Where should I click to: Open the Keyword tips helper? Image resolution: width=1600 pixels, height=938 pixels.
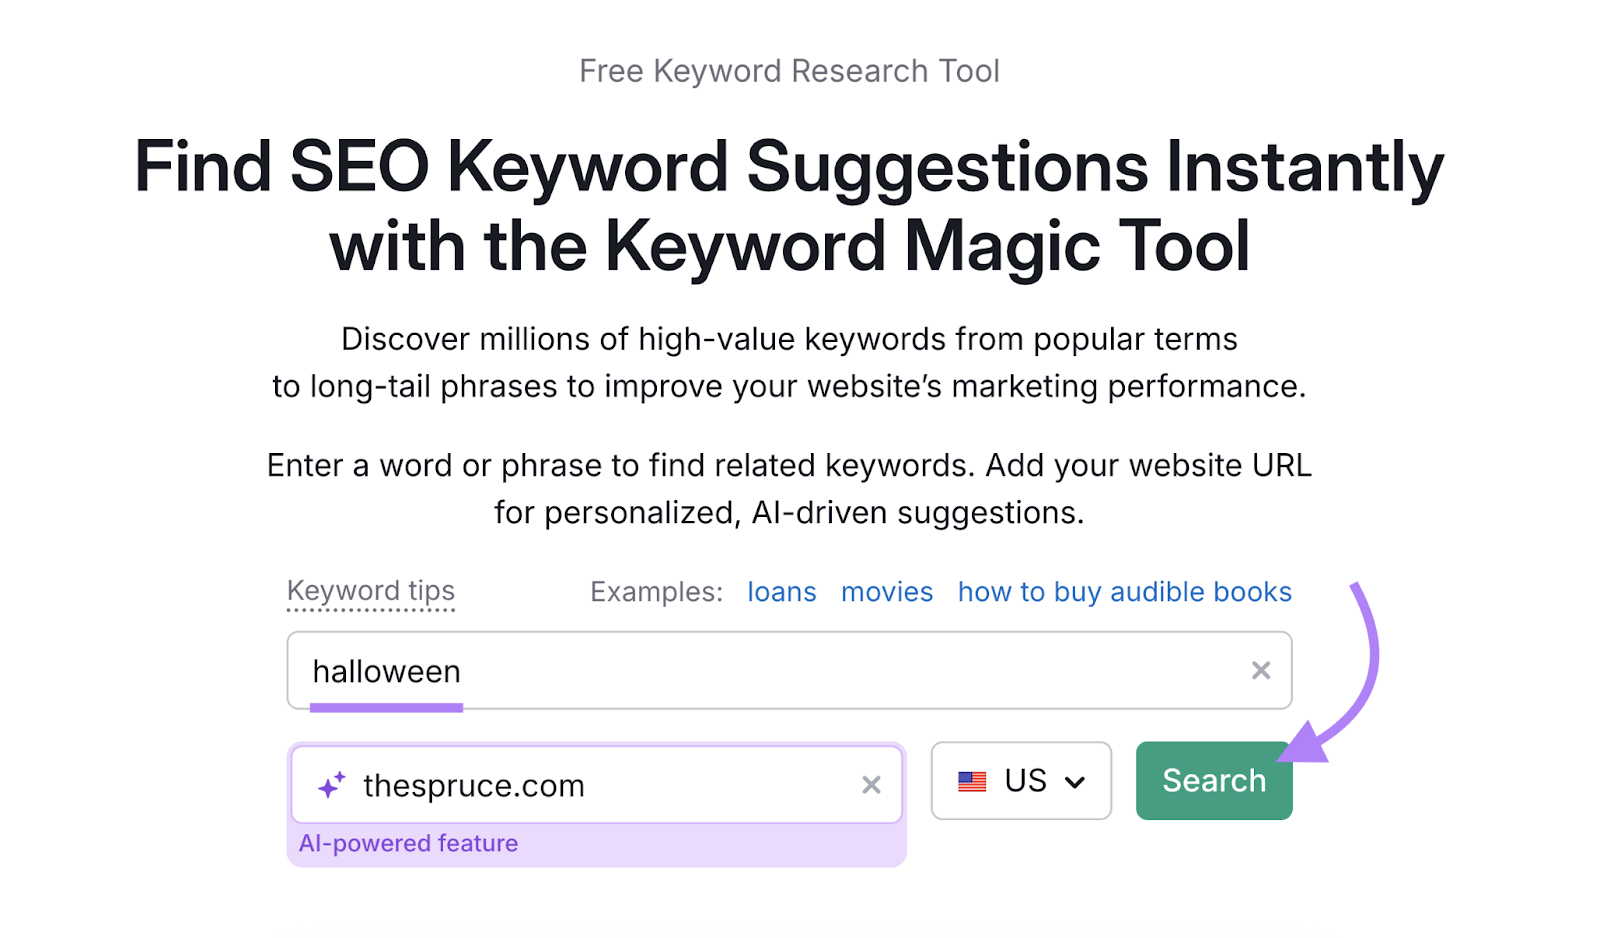tap(371, 590)
